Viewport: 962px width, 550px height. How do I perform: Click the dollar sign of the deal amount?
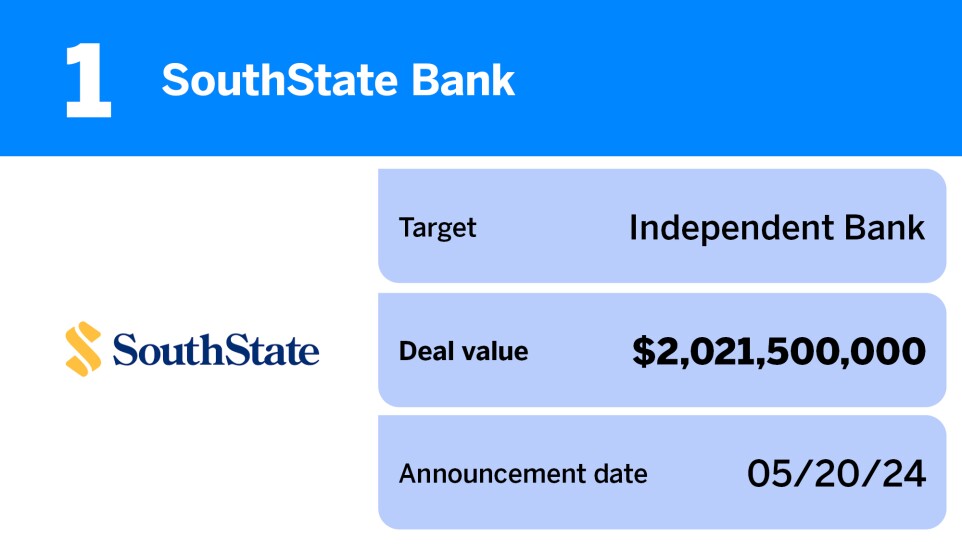(x=642, y=351)
